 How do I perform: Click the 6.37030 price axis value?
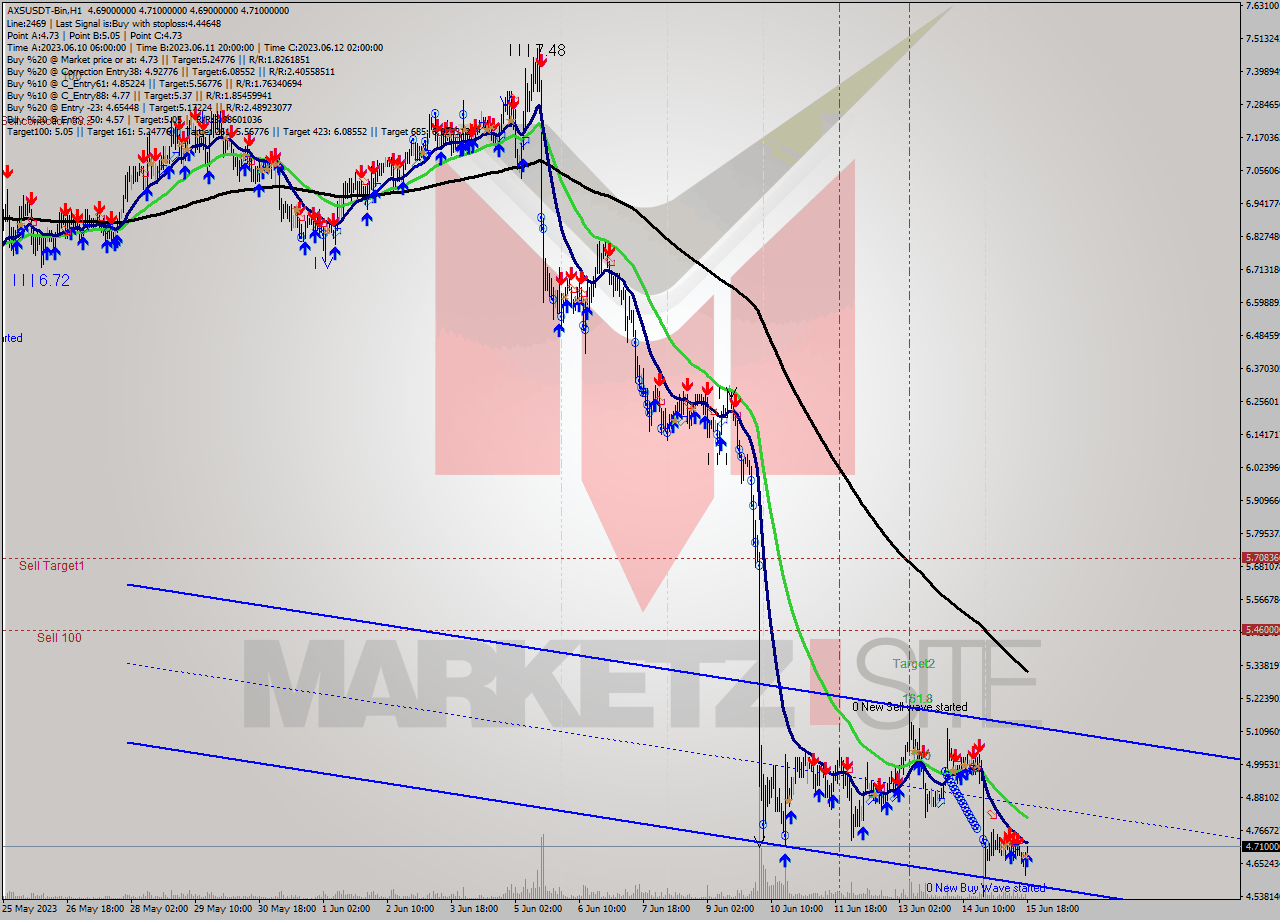pos(1263,369)
